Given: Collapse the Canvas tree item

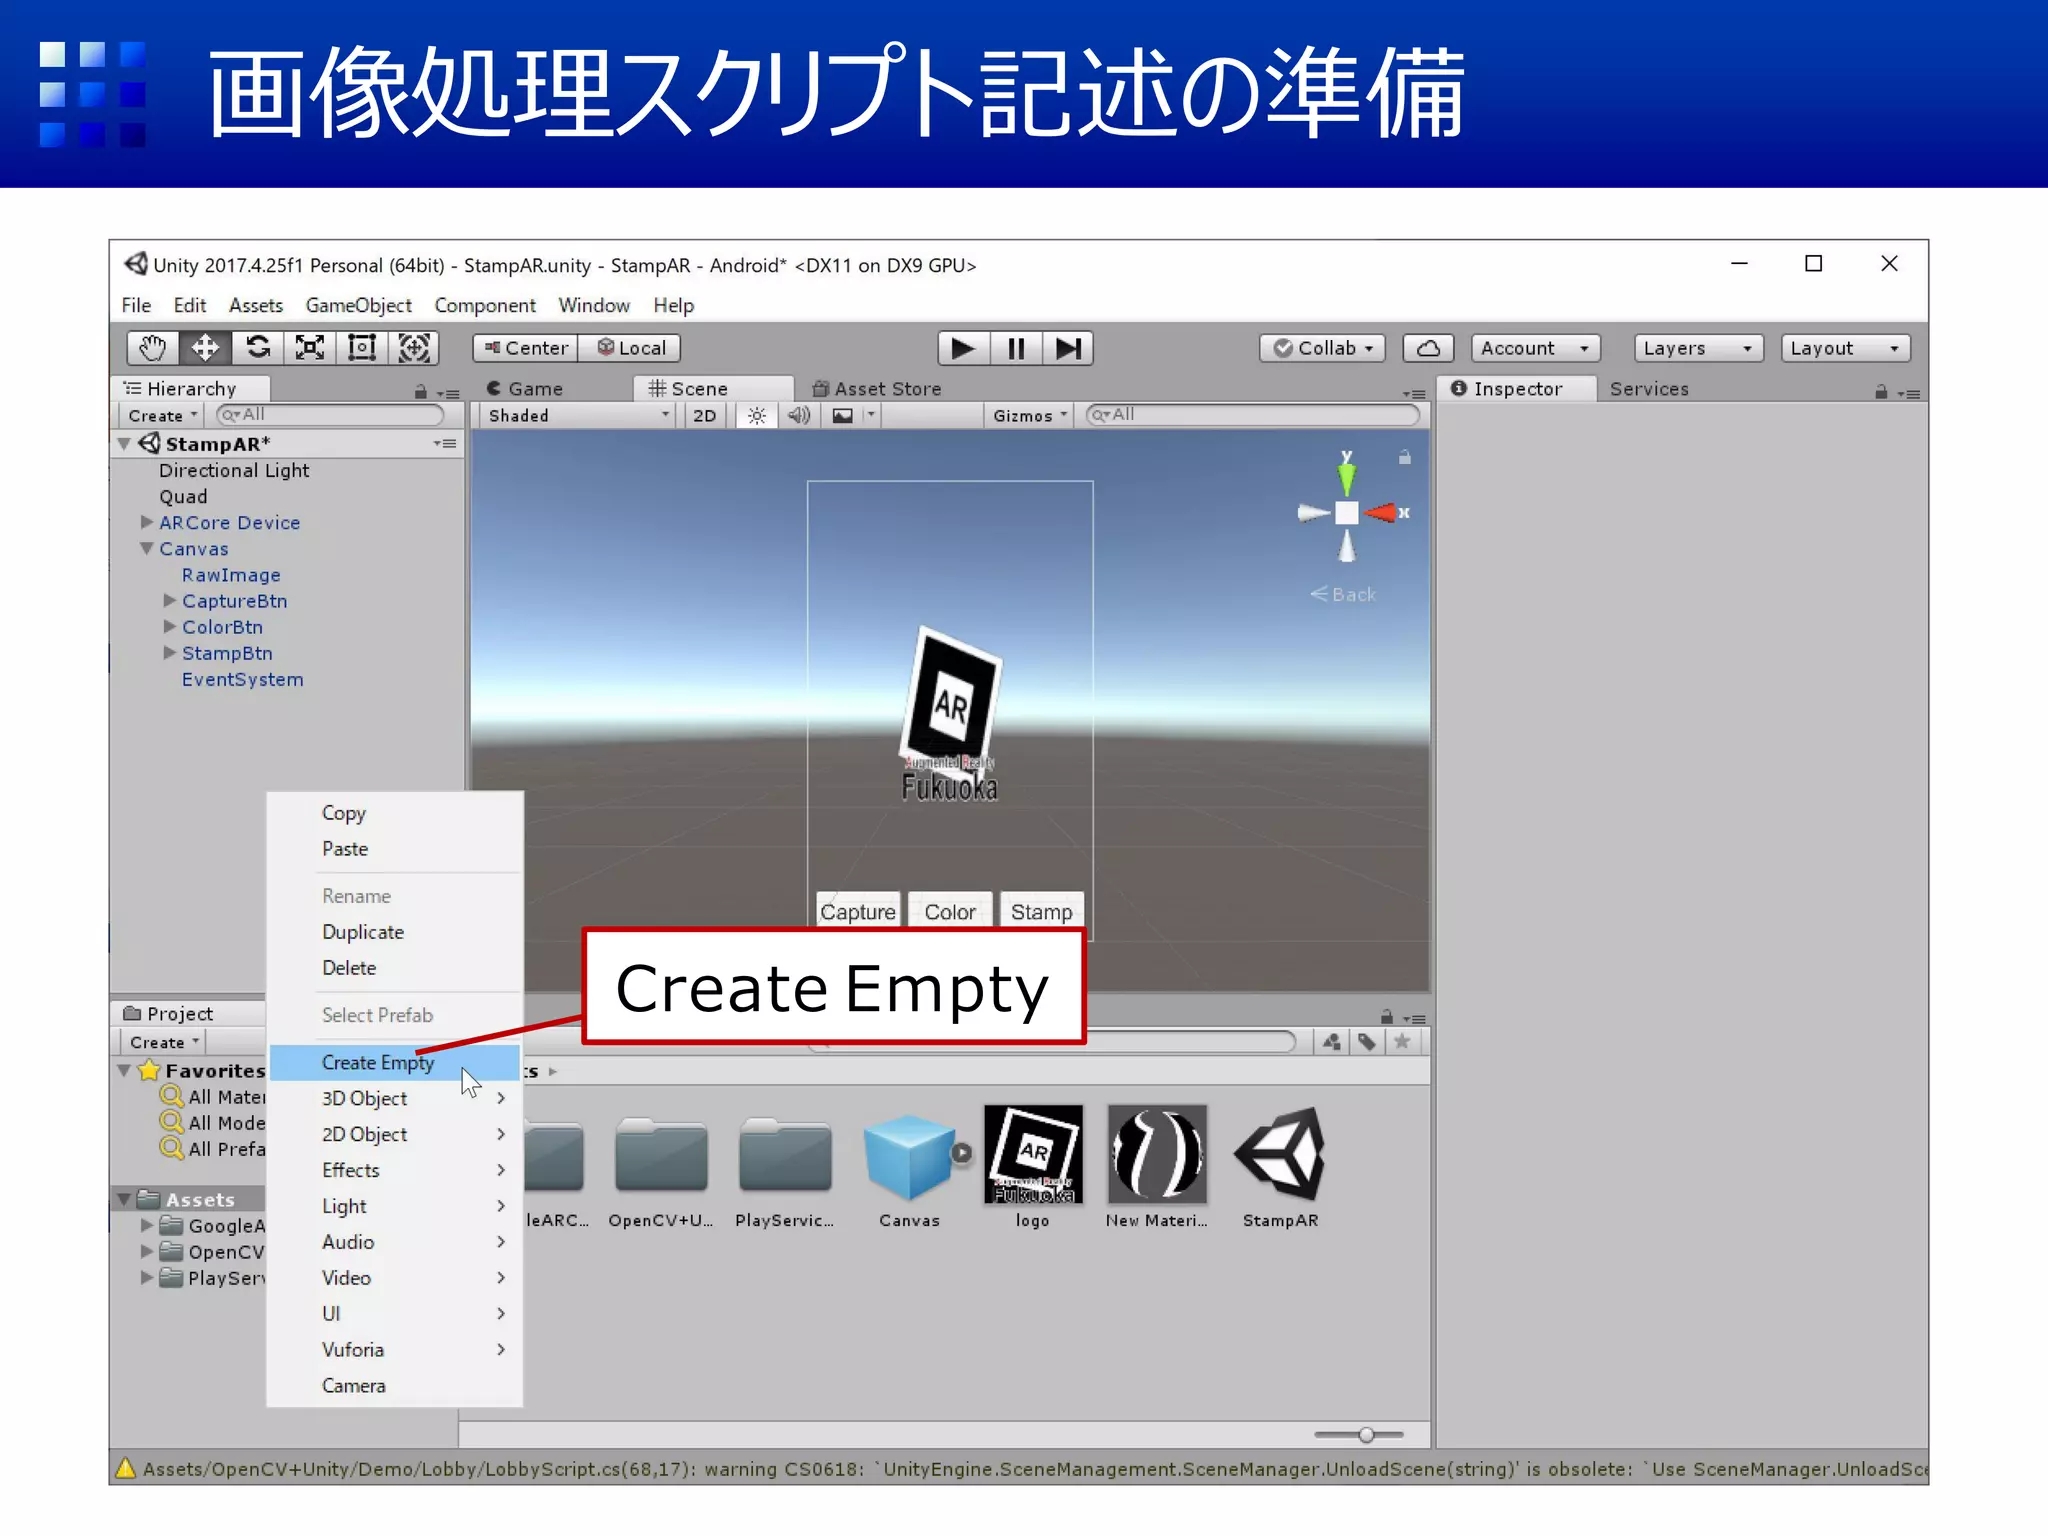Looking at the screenshot, I should [x=147, y=548].
